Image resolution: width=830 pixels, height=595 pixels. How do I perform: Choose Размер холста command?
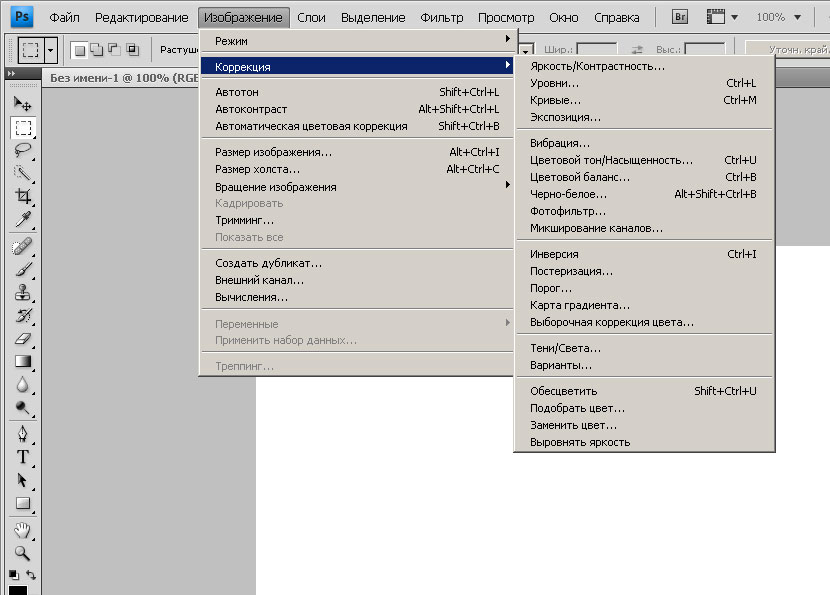(356, 169)
